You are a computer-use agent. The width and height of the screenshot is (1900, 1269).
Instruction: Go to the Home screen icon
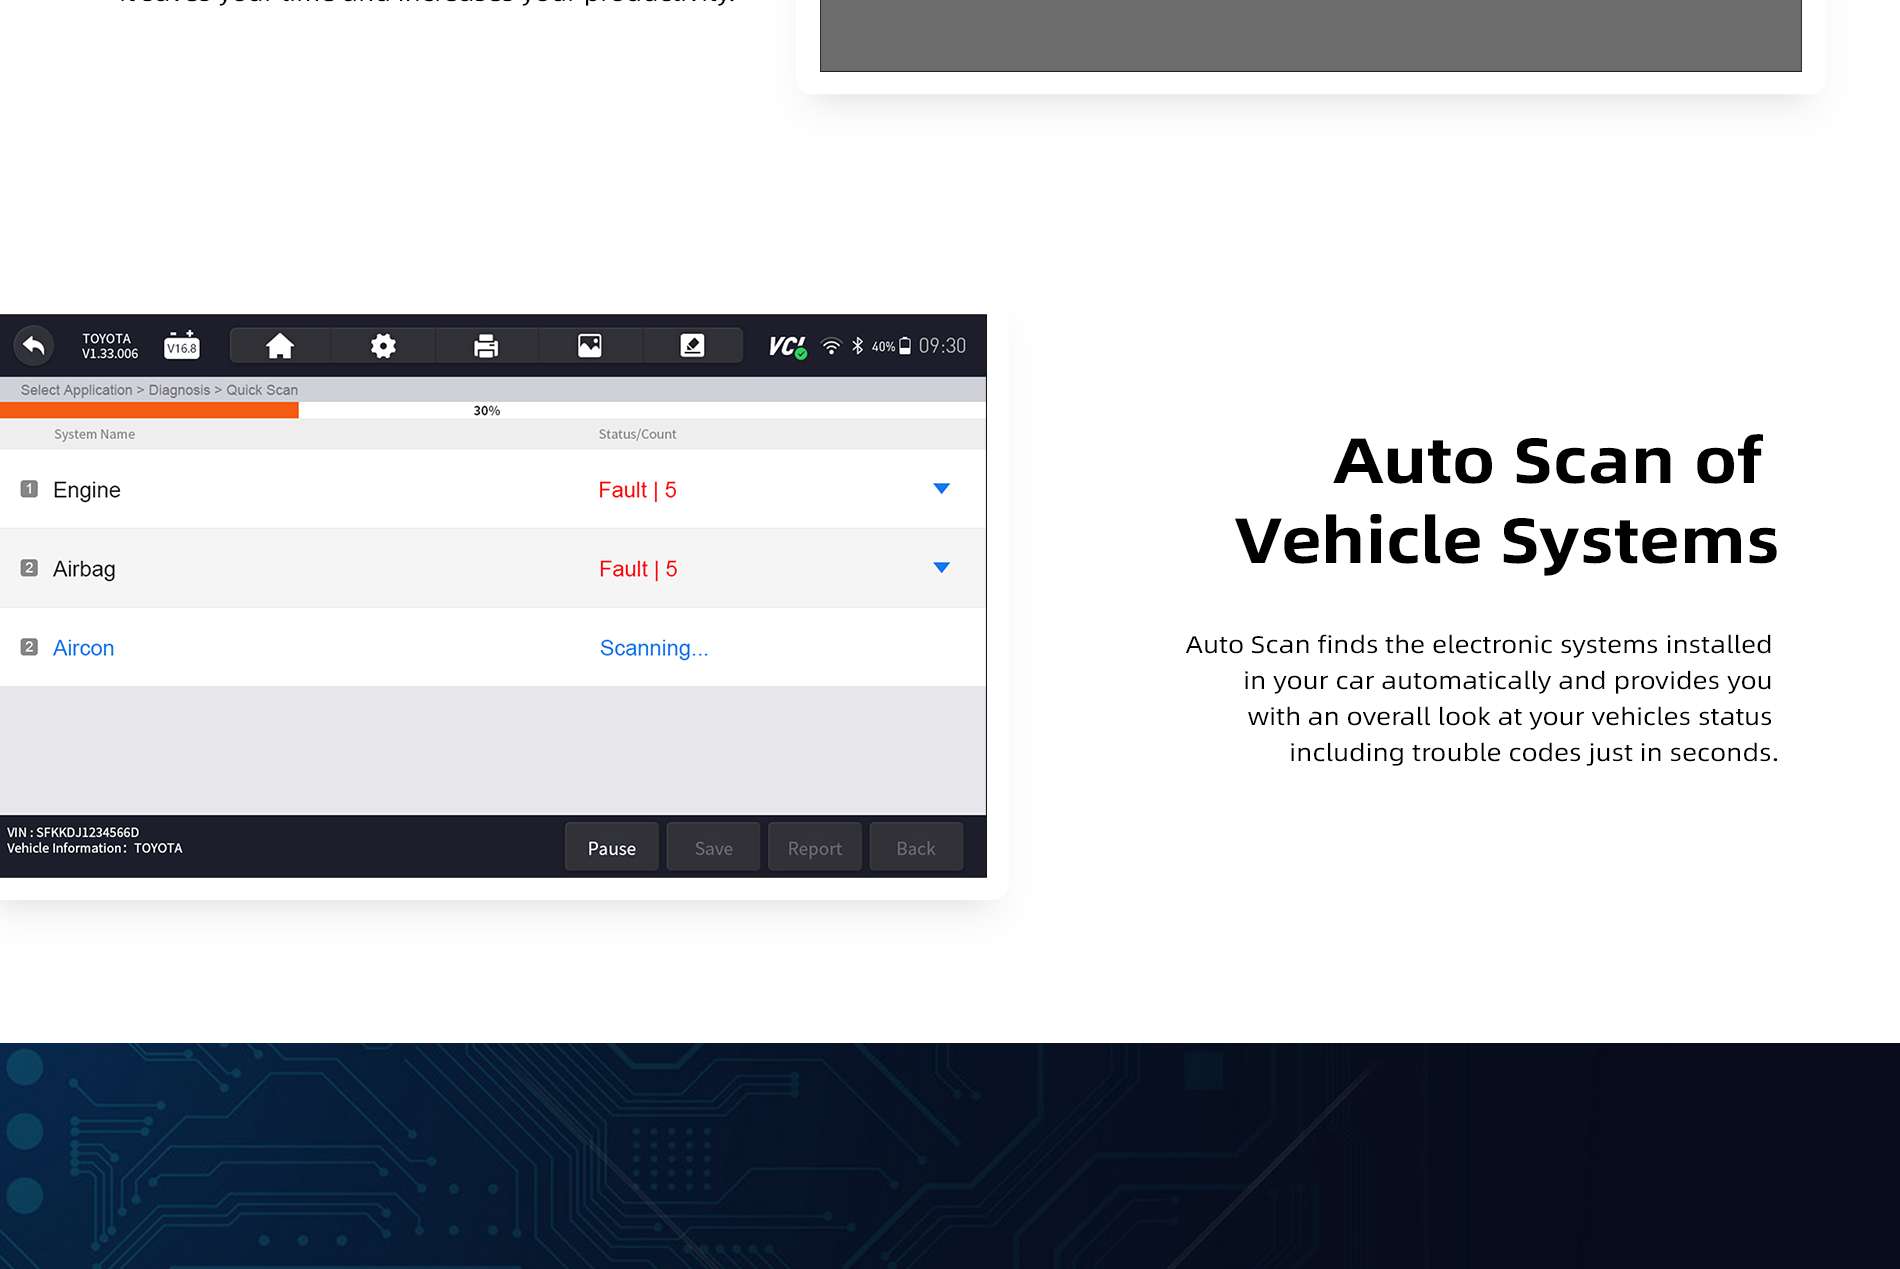[x=280, y=346]
